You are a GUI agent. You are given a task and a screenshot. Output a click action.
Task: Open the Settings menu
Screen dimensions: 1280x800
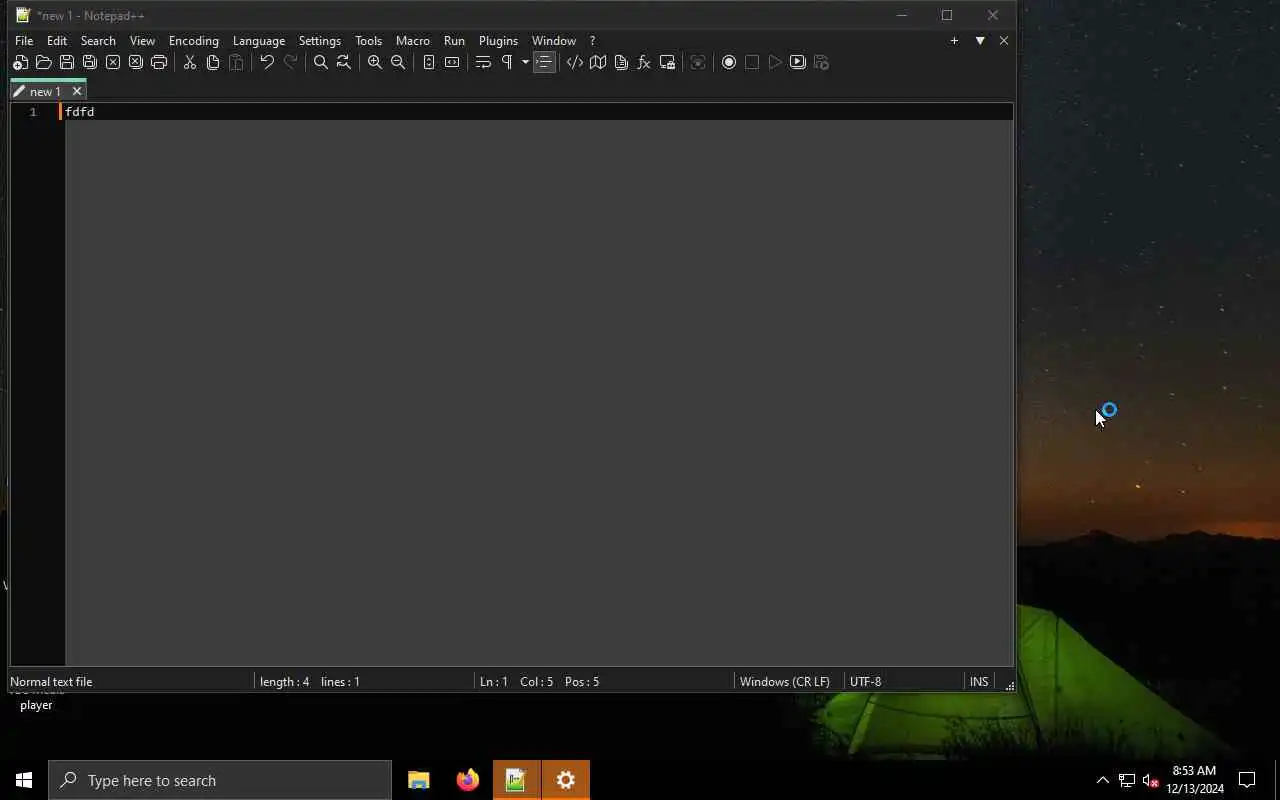[x=320, y=41]
